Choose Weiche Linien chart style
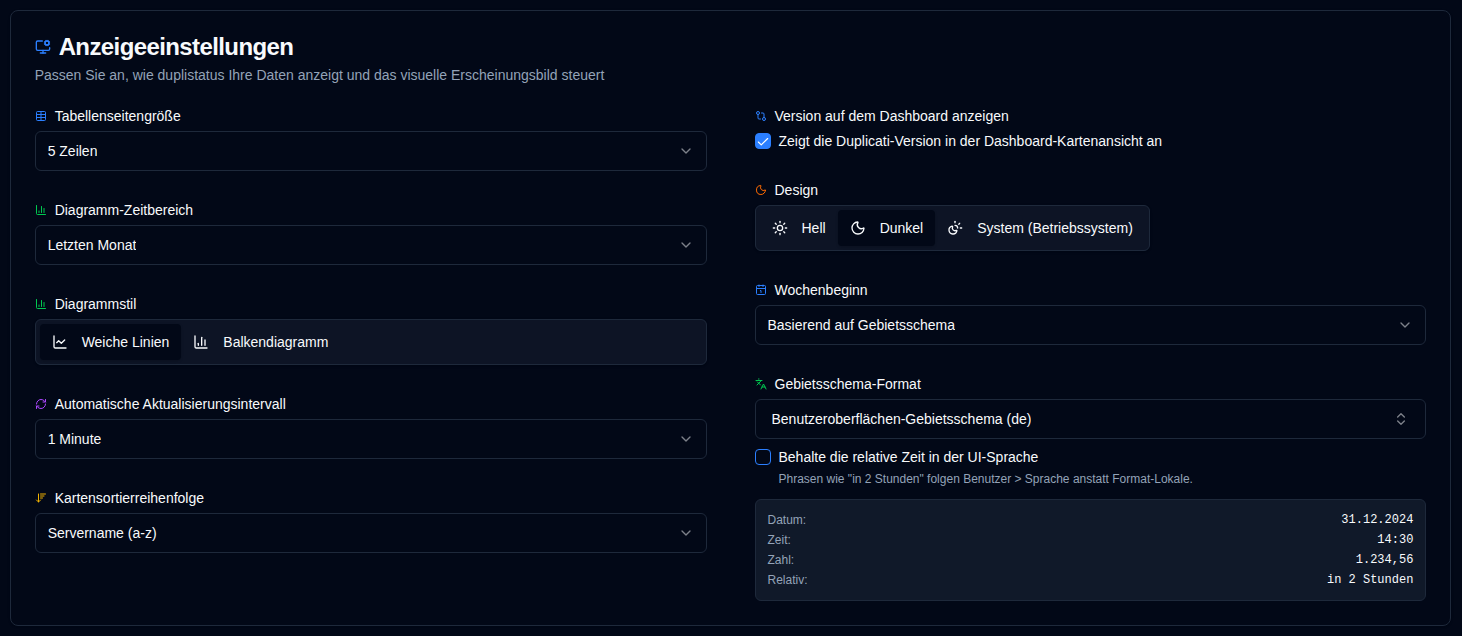The image size is (1462, 636). point(111,342)
